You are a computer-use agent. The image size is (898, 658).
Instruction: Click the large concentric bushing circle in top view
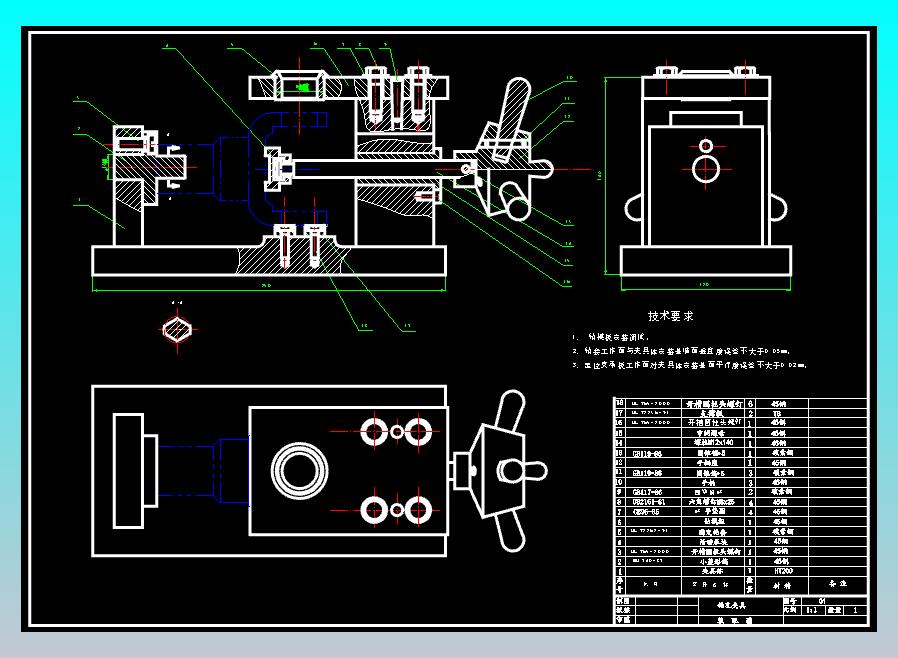pyautogui.click(x=299, y=471)
